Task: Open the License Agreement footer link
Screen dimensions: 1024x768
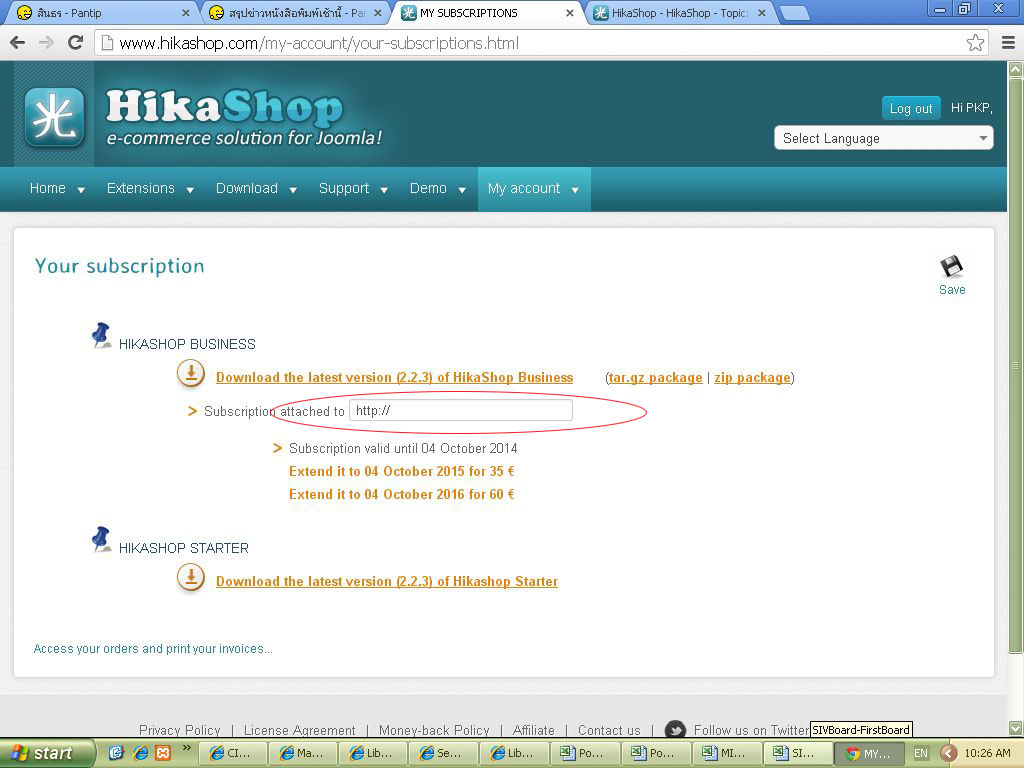Action: (300, 730)
